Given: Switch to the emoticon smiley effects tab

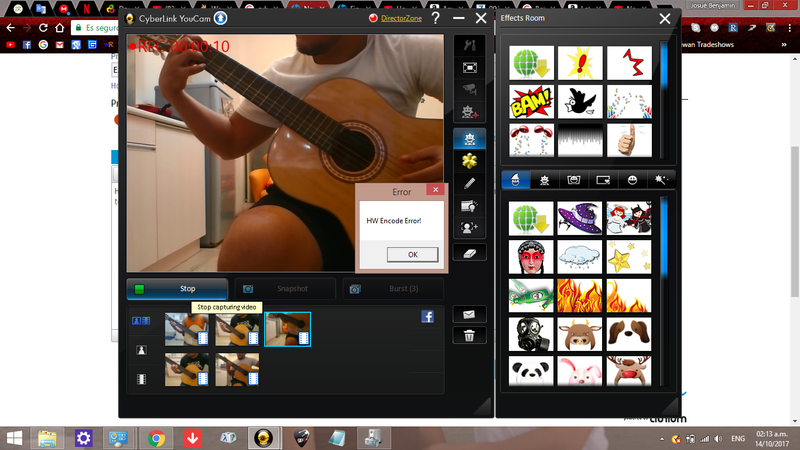Looking at the screenshot, I should (x=633, y=180).
